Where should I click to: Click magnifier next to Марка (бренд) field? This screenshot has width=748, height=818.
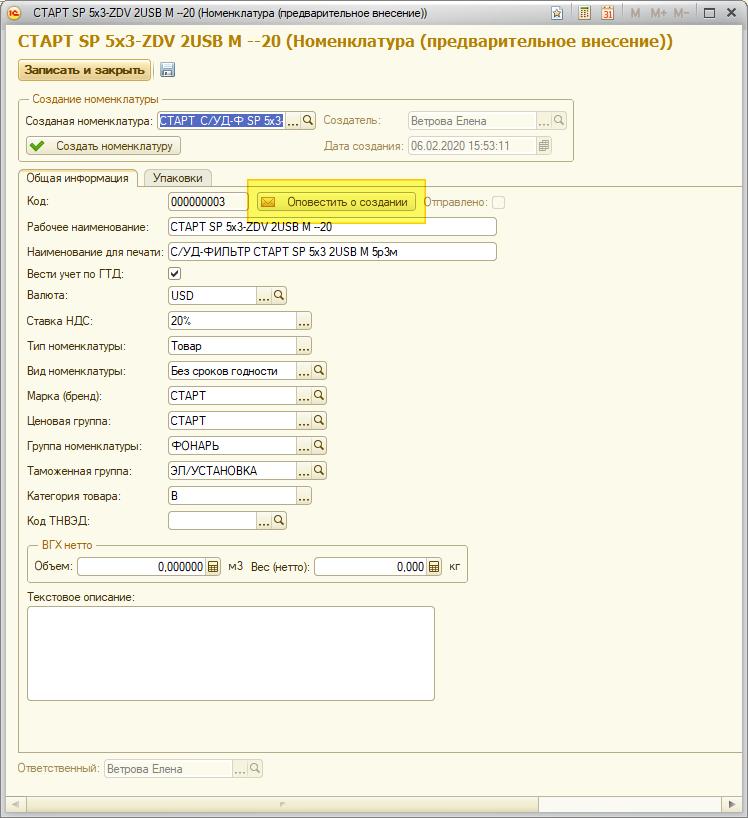(x=320, y=396)
